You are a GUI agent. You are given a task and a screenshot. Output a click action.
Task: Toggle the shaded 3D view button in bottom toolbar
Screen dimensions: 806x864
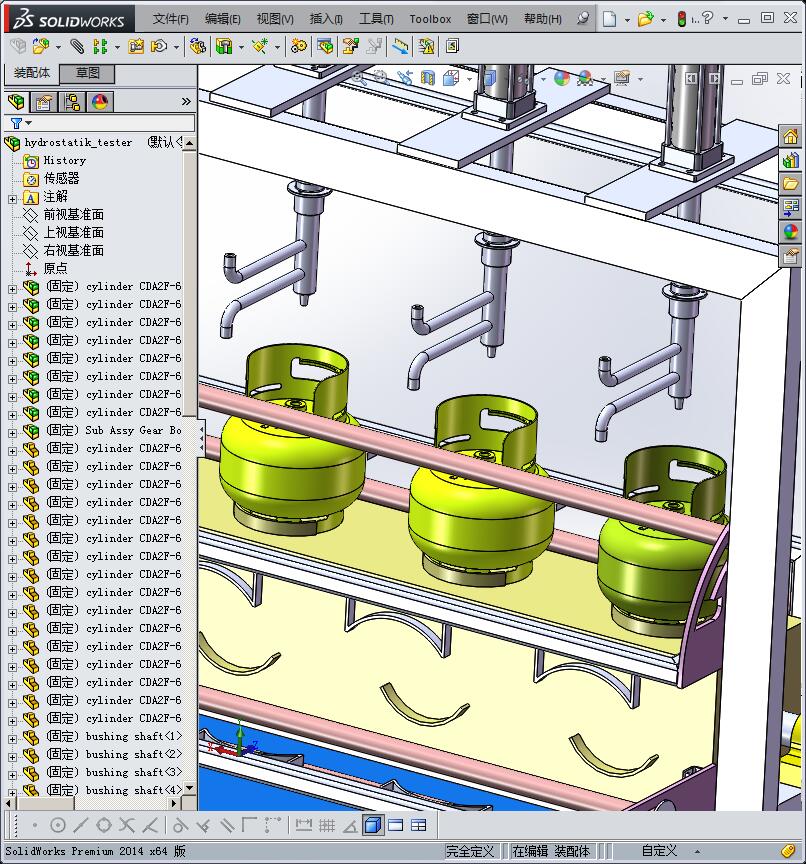372,825
